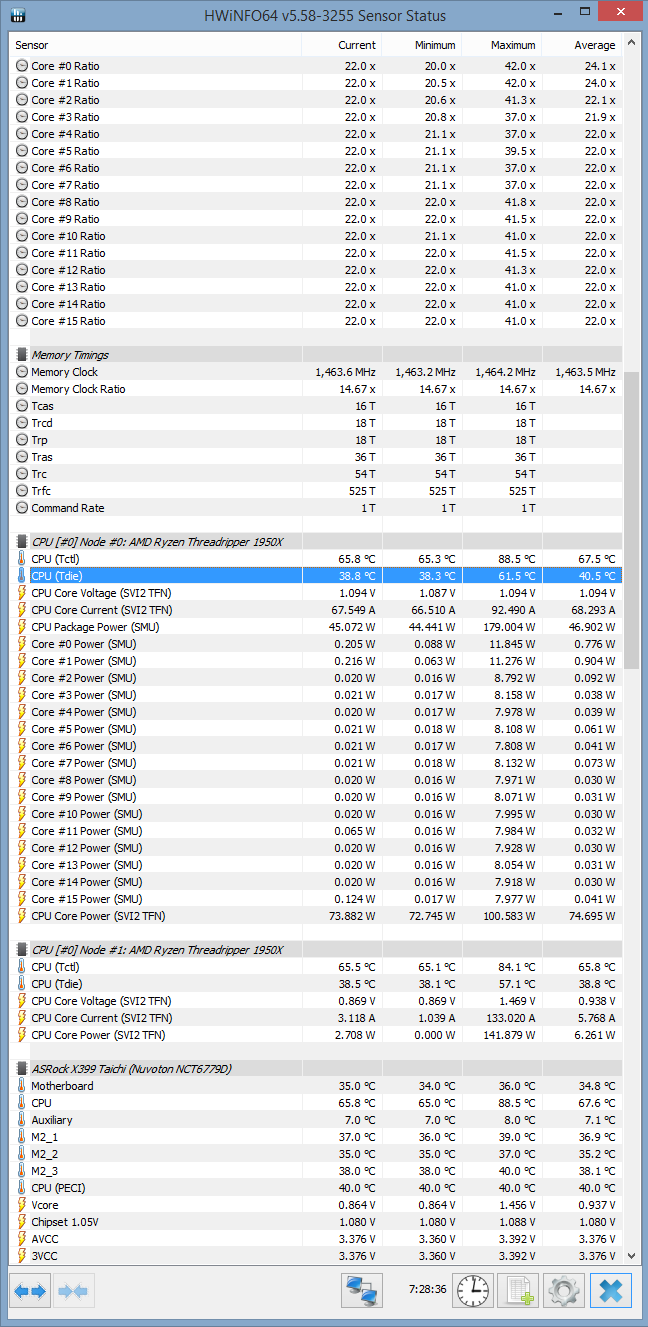Select the highlighted CPU (Tdie) row in Node #0

(316, 576)
